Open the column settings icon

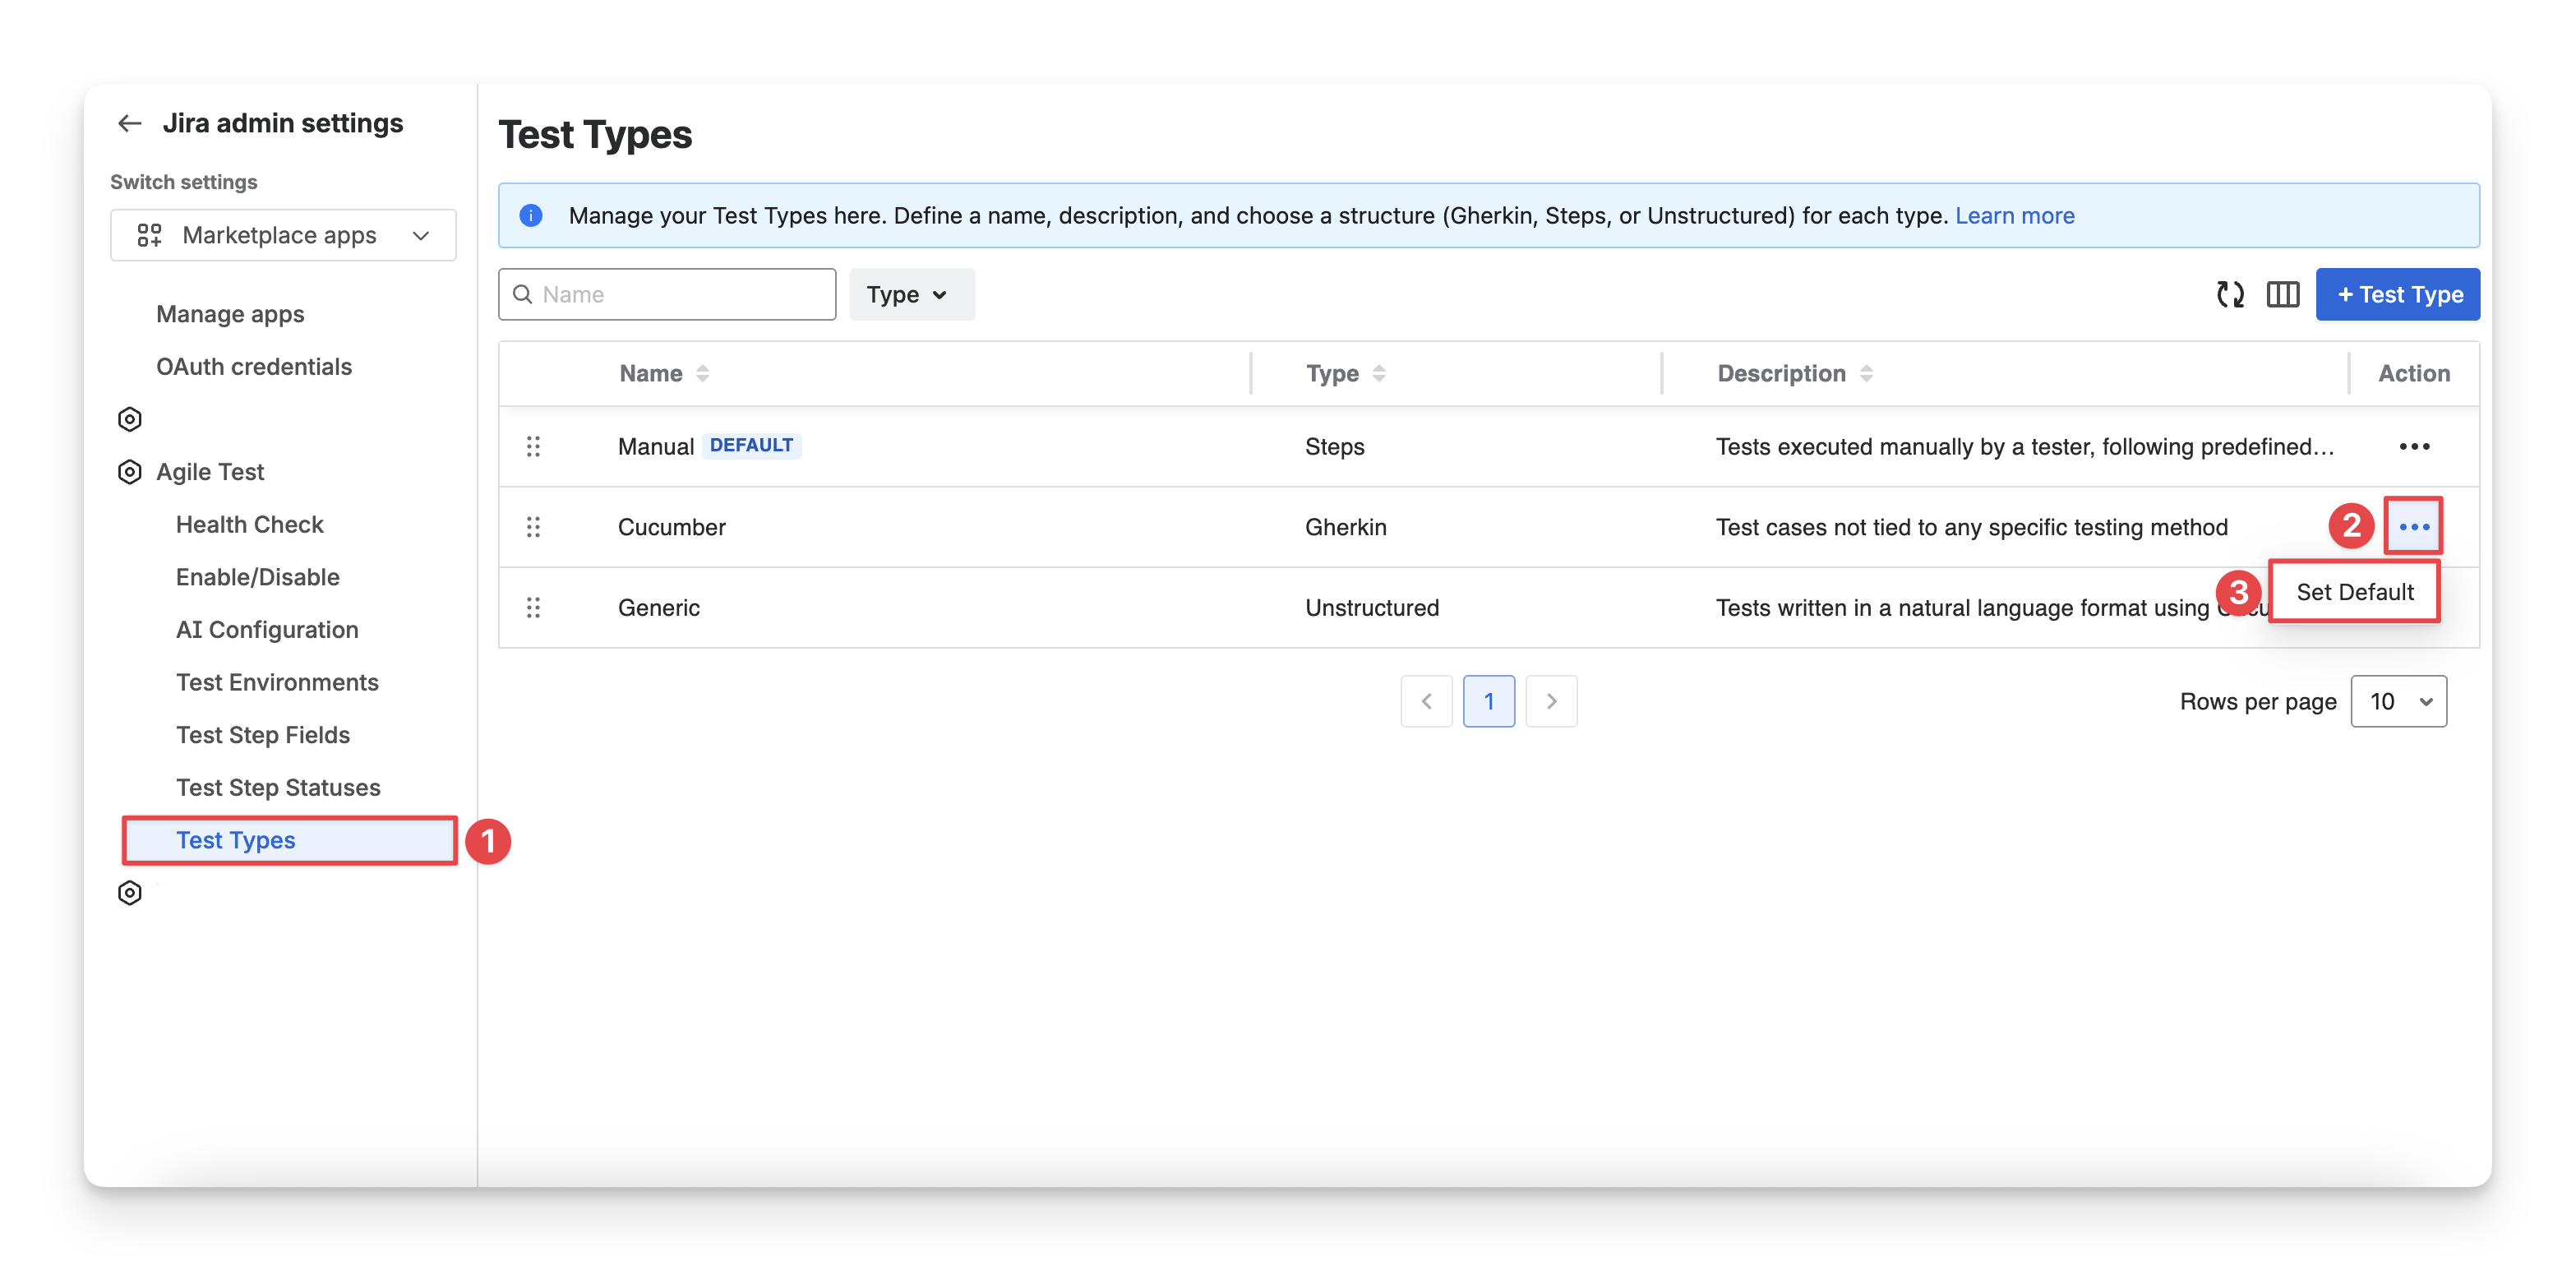[2282, 294]
